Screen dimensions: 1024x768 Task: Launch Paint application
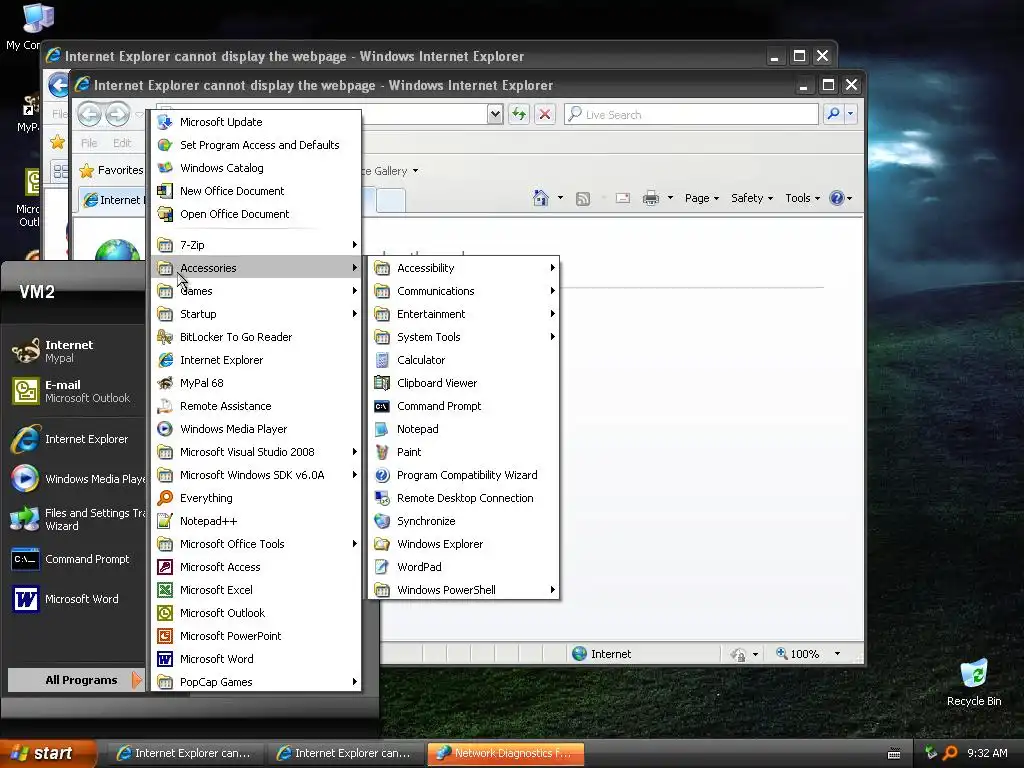pyautogui.click(x=464, y=452)
